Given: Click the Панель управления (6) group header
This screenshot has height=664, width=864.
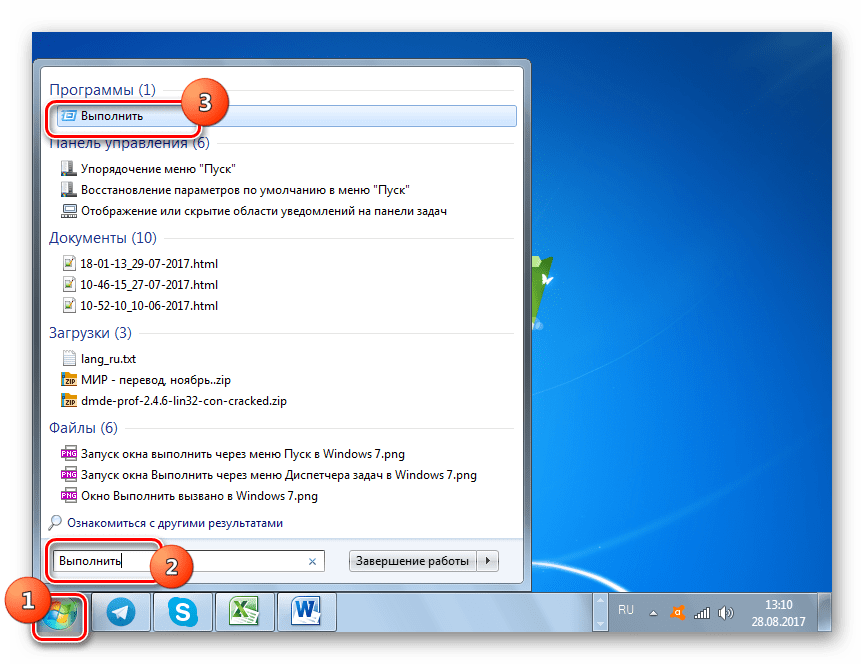Looking at the screenshot, I should tap(129, 143).
